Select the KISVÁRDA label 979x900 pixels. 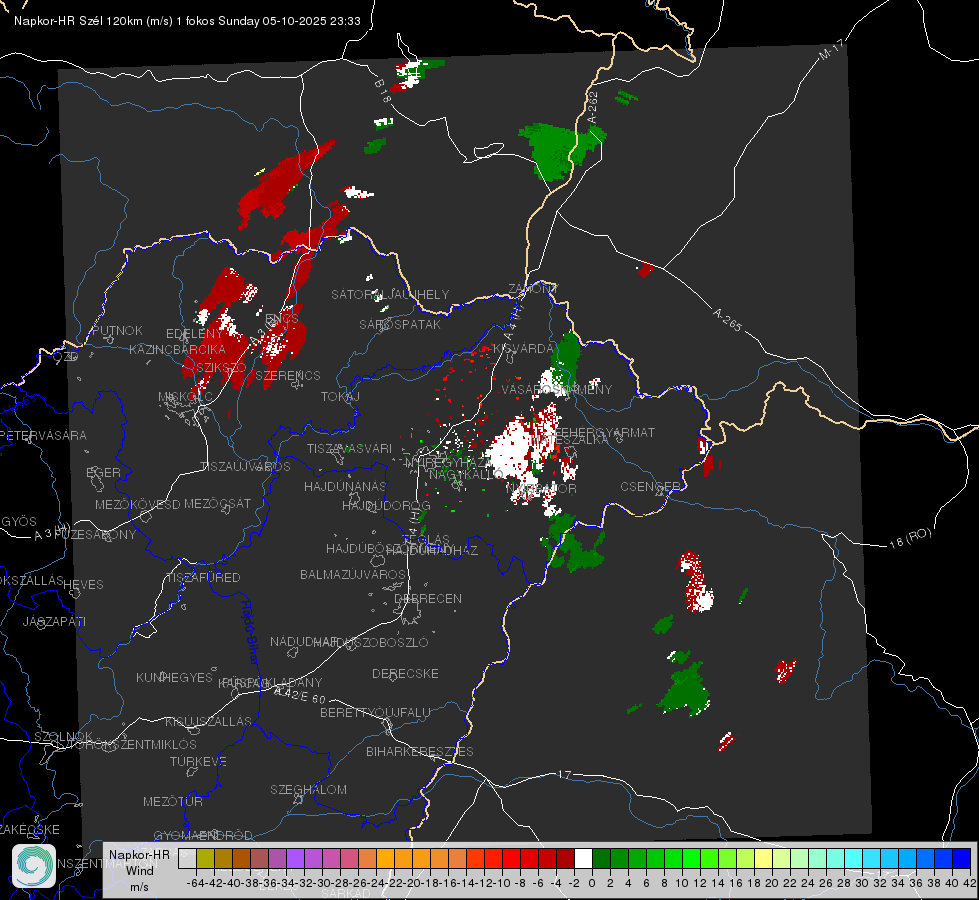(x=523, y=348)
